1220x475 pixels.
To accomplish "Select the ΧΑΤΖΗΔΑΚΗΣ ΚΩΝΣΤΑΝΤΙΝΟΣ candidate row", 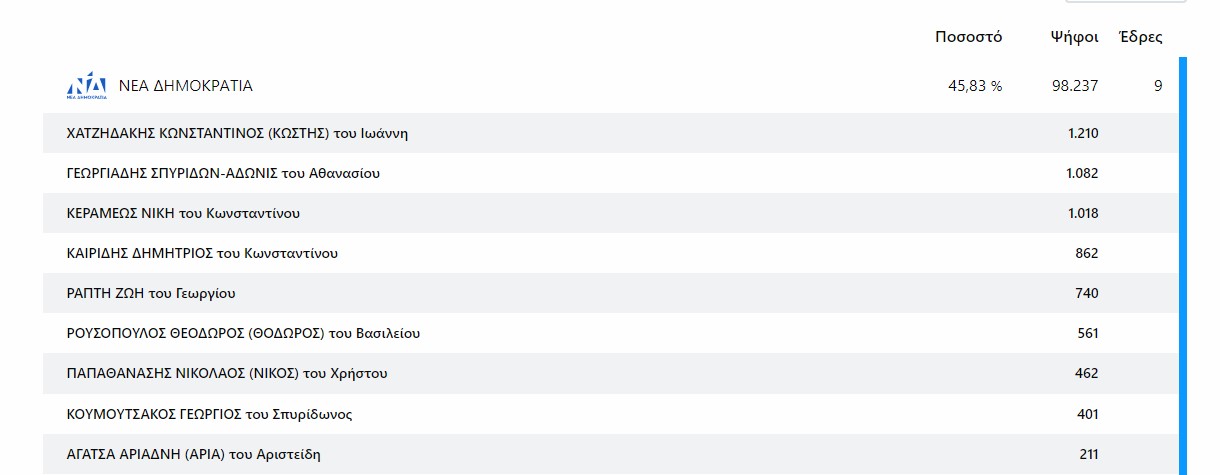I will 611,133.
